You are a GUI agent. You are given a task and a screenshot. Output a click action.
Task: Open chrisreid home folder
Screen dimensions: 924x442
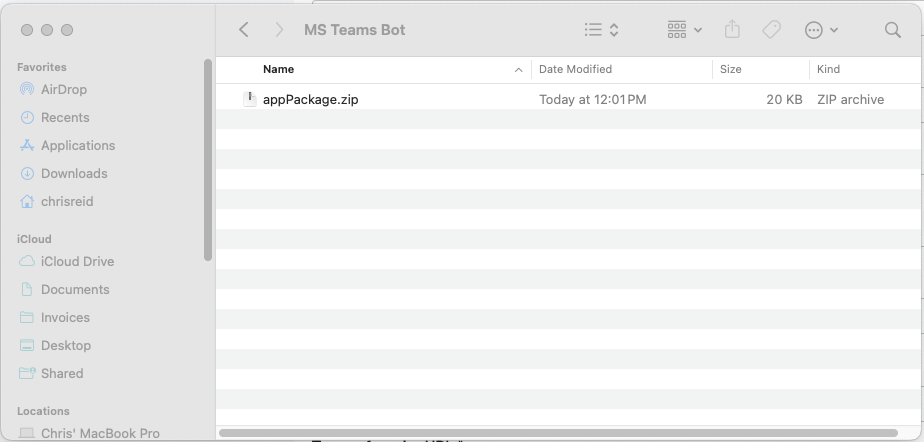[x=67, y=202]
